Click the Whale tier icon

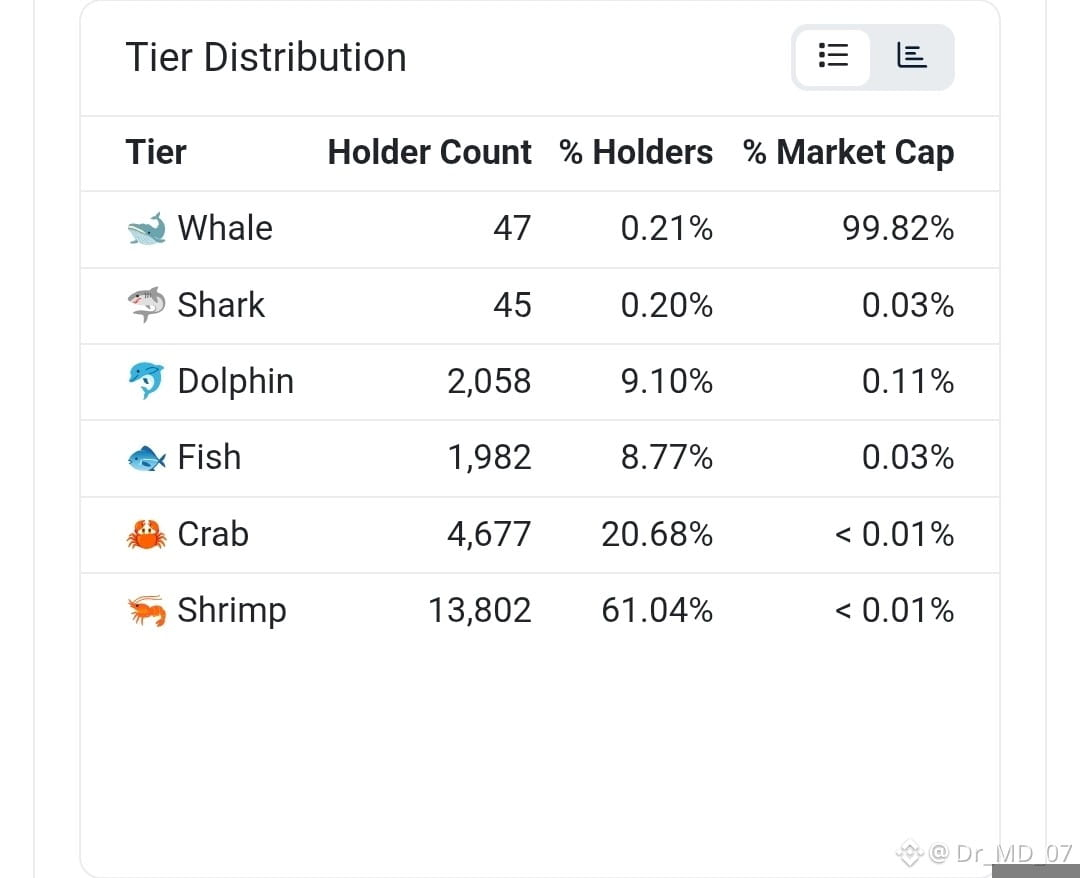tap(147, 229)
